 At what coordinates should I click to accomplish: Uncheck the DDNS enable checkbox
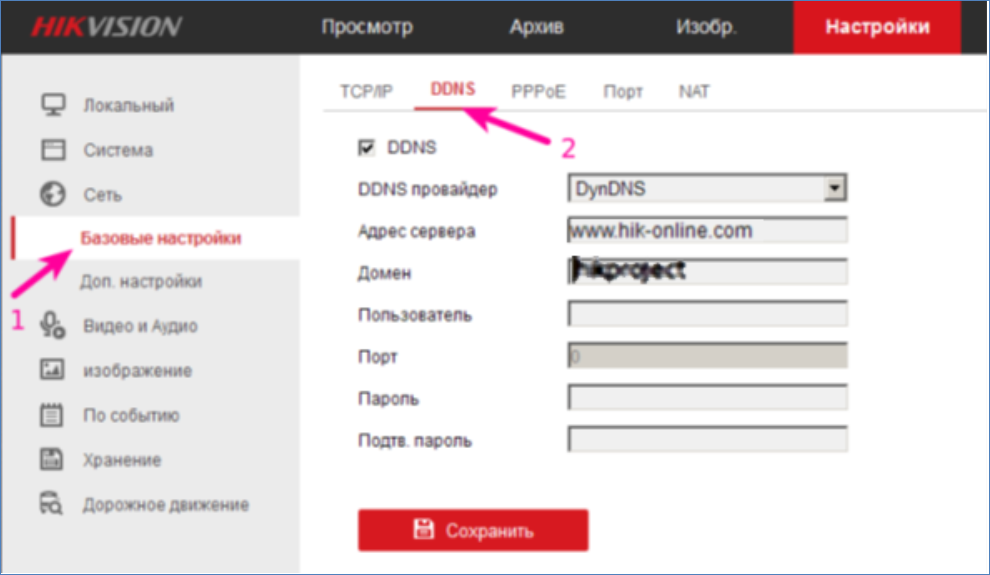coord(366,148)
